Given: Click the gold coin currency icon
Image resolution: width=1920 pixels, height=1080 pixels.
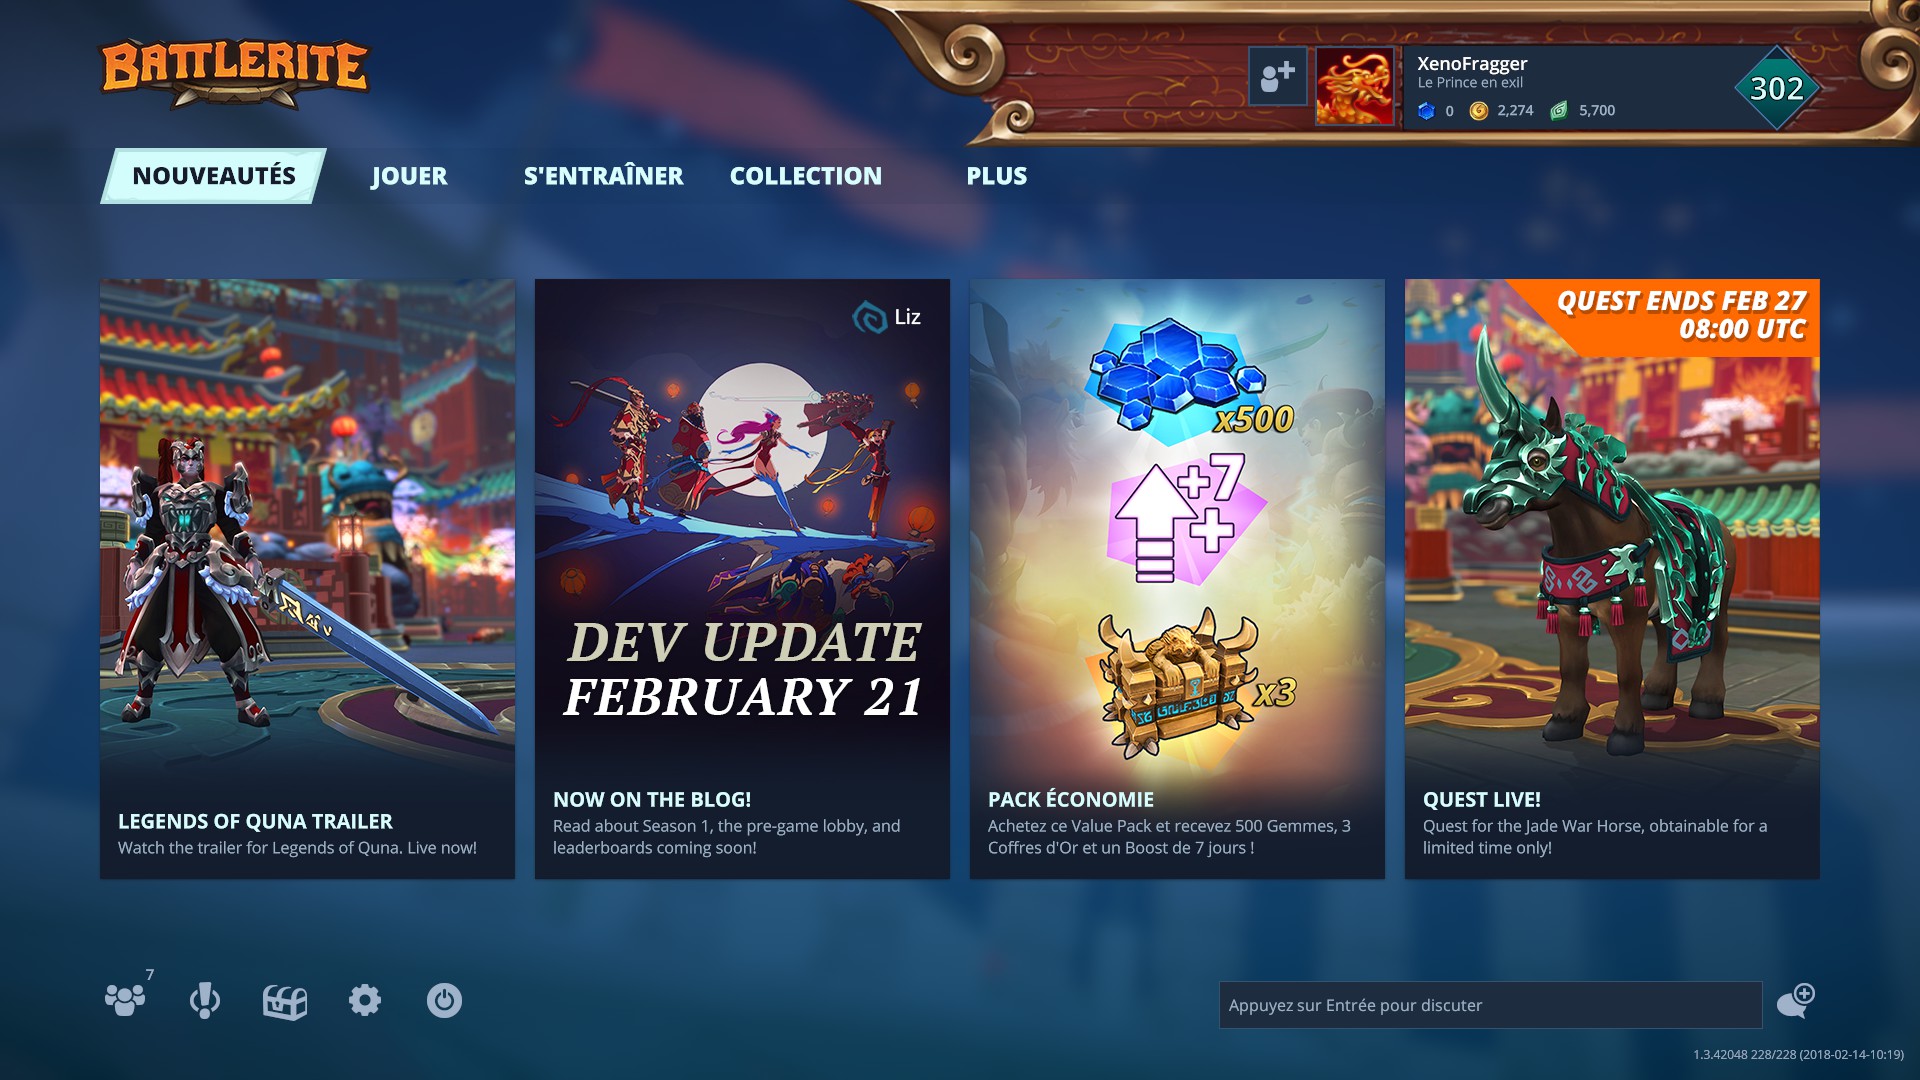Looking at the screenshot, I should pos(1479,111).
